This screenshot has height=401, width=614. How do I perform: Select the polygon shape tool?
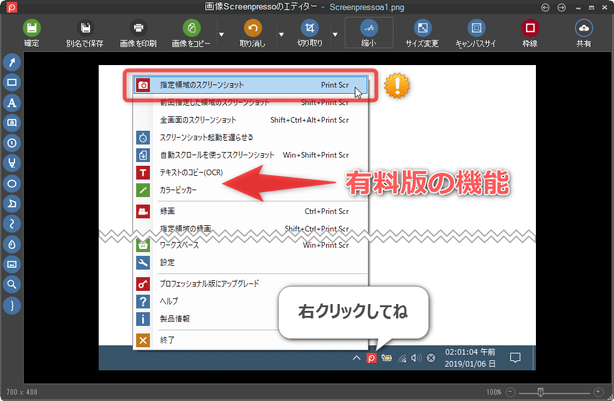click(12, 203)
